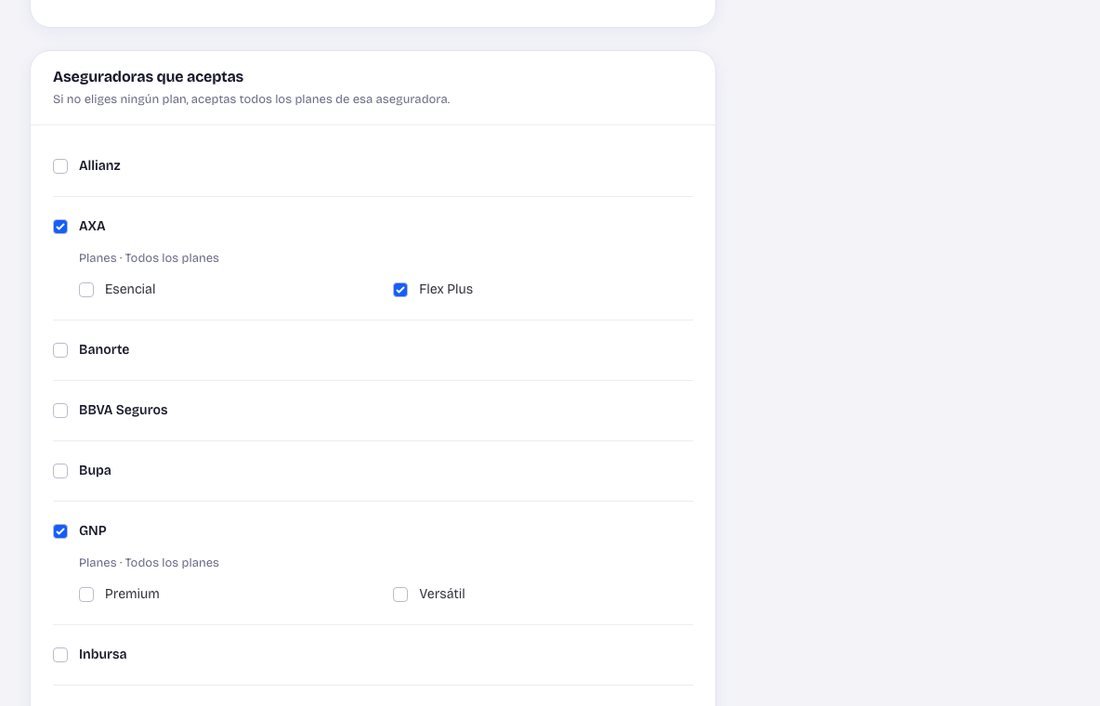Check the Allianz insurer checkbox

(x=60, y=166)
